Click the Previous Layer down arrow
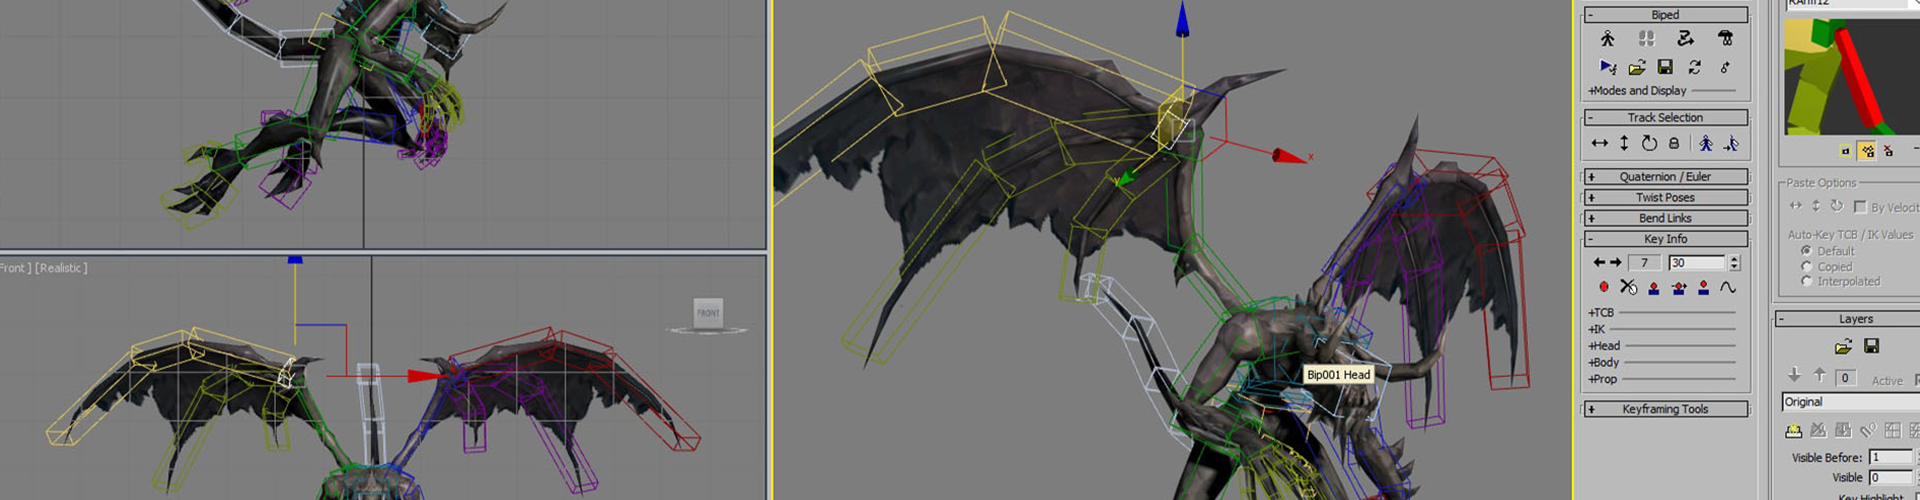This screenshot has height=500, width=1920. click(1794, 375)
